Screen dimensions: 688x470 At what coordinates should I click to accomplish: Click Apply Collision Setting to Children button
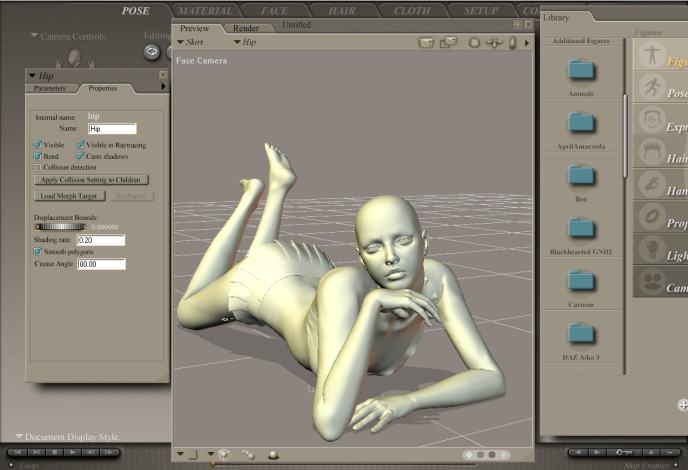pos(91,180)
